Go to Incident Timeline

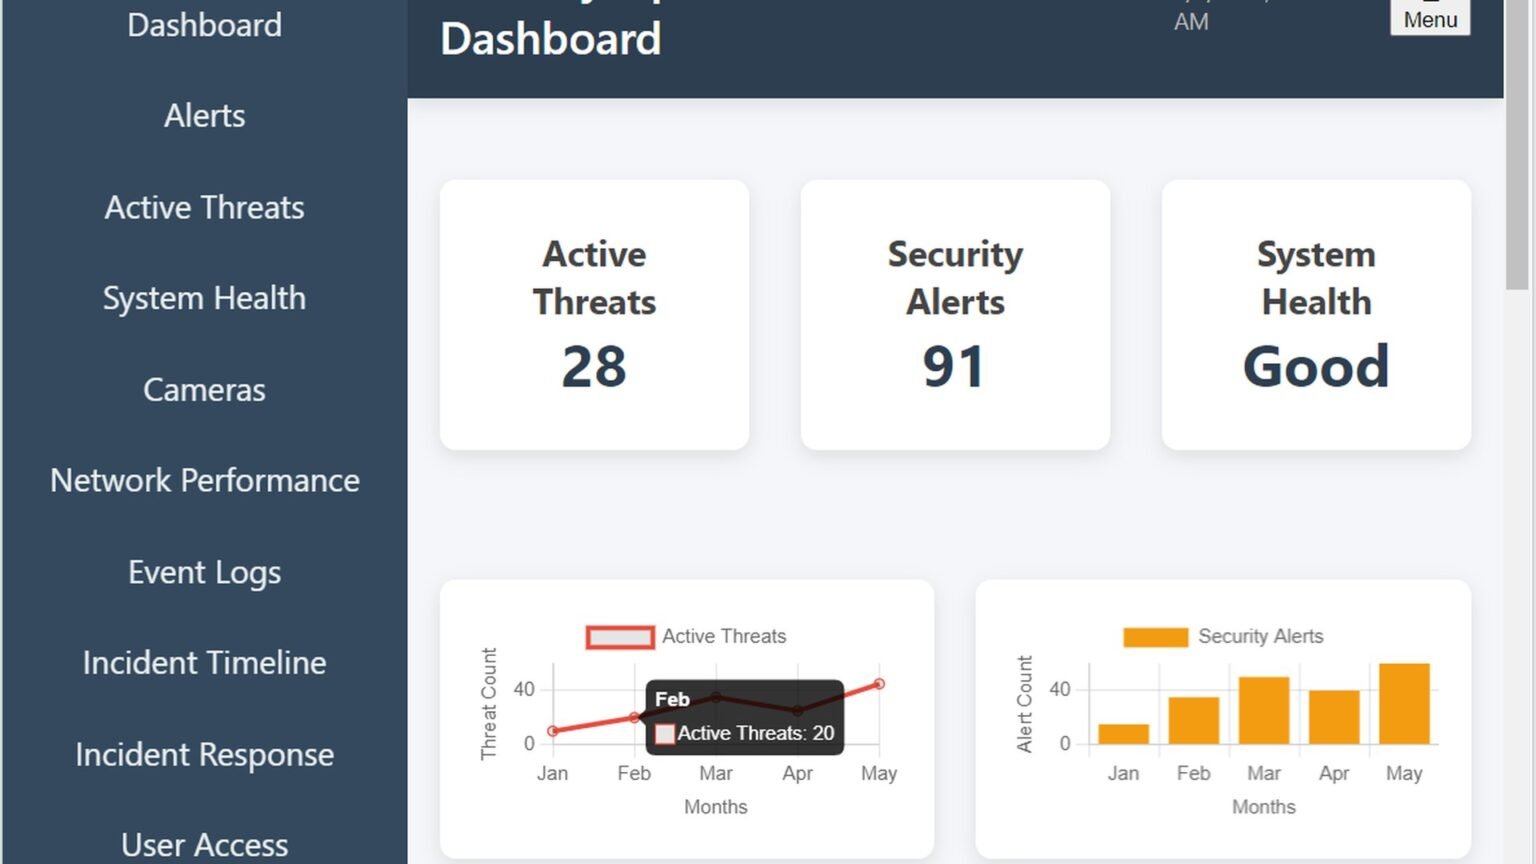(204, 662)
